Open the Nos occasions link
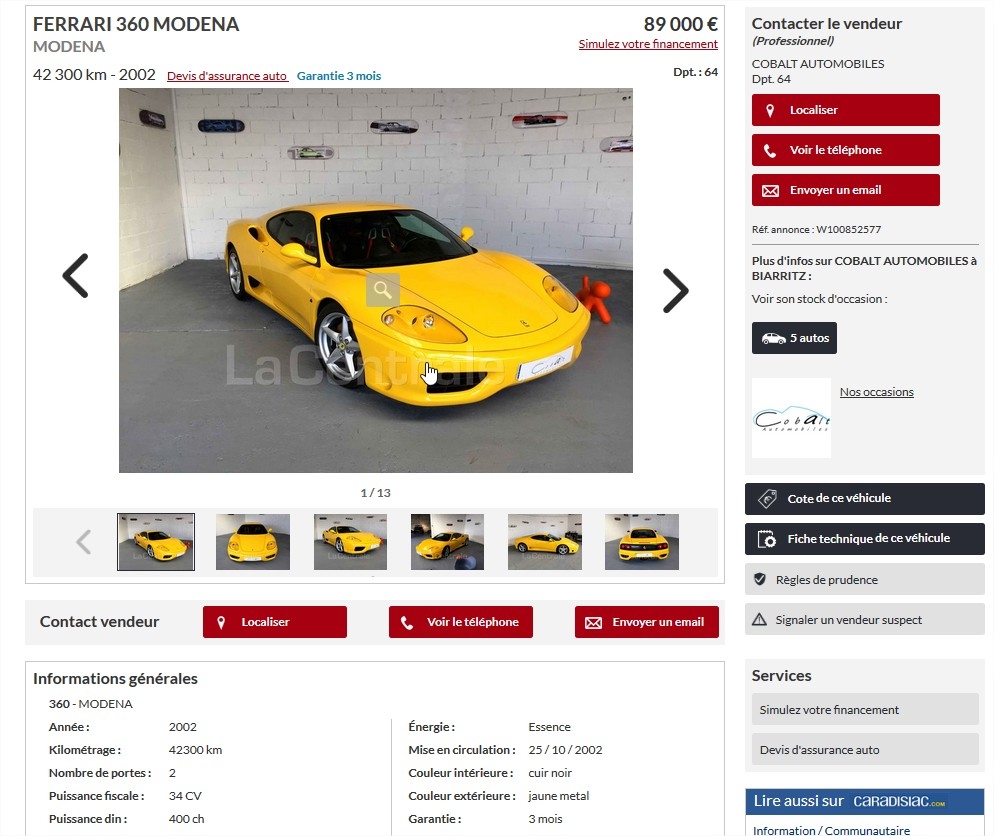 pyautogui.click(x=877, y=392)
